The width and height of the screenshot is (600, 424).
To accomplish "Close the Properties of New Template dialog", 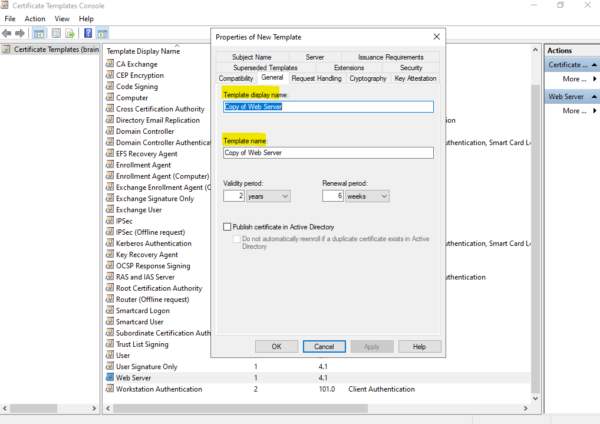I will coord(437,37).
